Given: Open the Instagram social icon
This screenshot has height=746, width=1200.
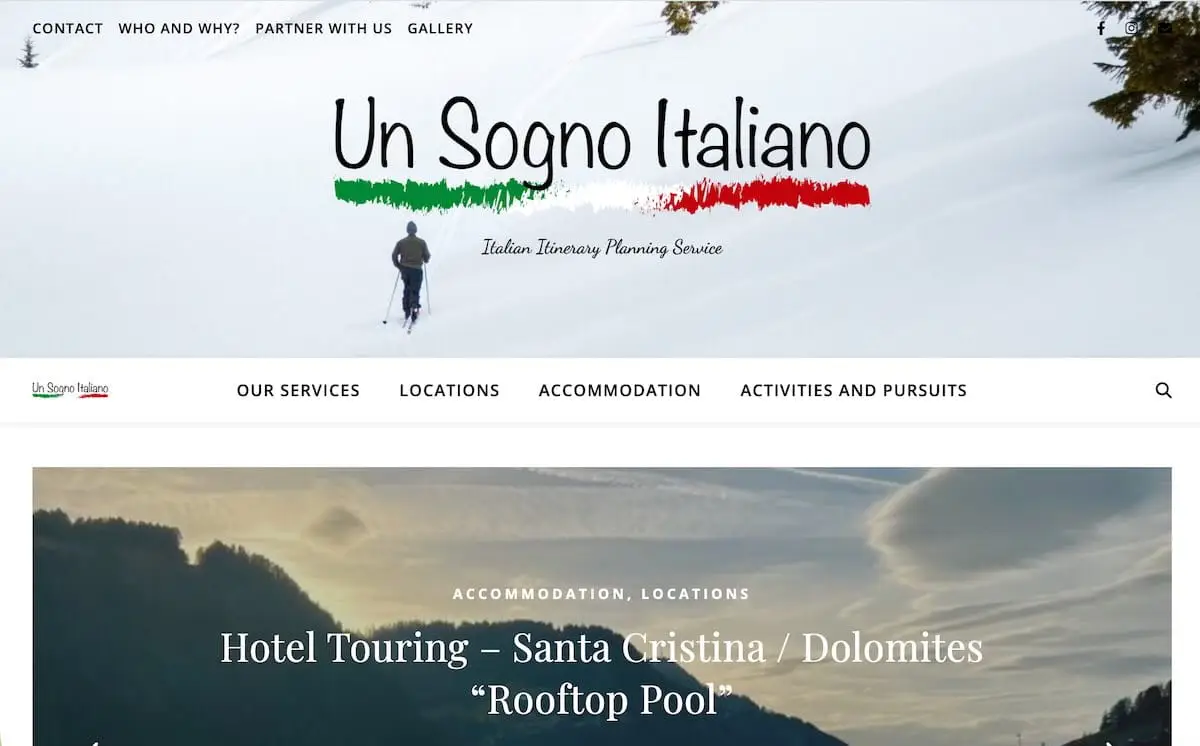Looking at the screenshot, I should coord(1132,28).
